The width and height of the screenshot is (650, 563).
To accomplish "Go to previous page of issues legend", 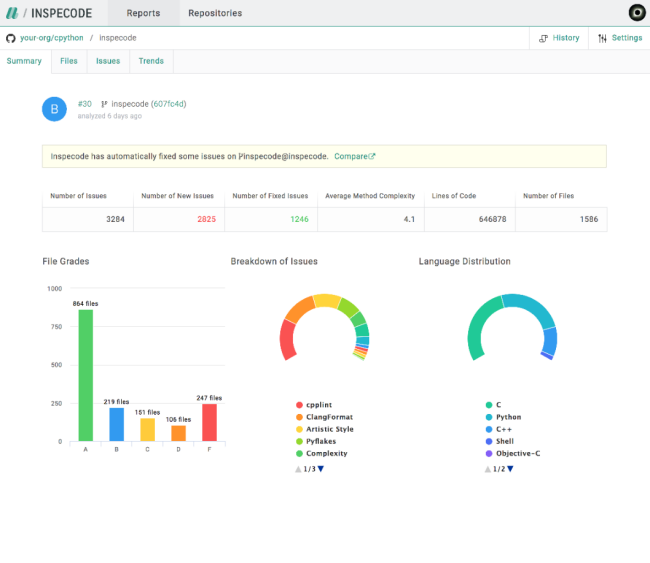I will pyautogui.click(x=298, y=469).
